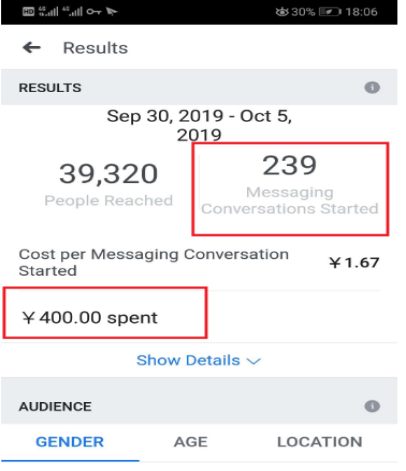Tap the Results page title
This screenshot has width=406, height=471.
95,48
